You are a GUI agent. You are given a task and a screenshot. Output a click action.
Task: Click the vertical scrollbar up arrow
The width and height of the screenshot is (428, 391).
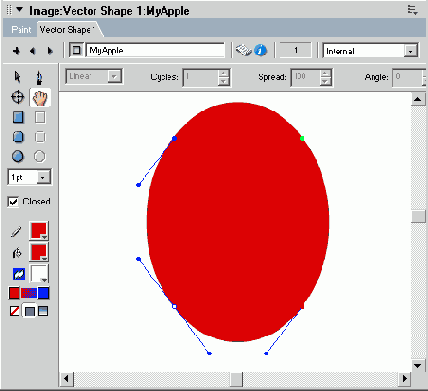418,99
